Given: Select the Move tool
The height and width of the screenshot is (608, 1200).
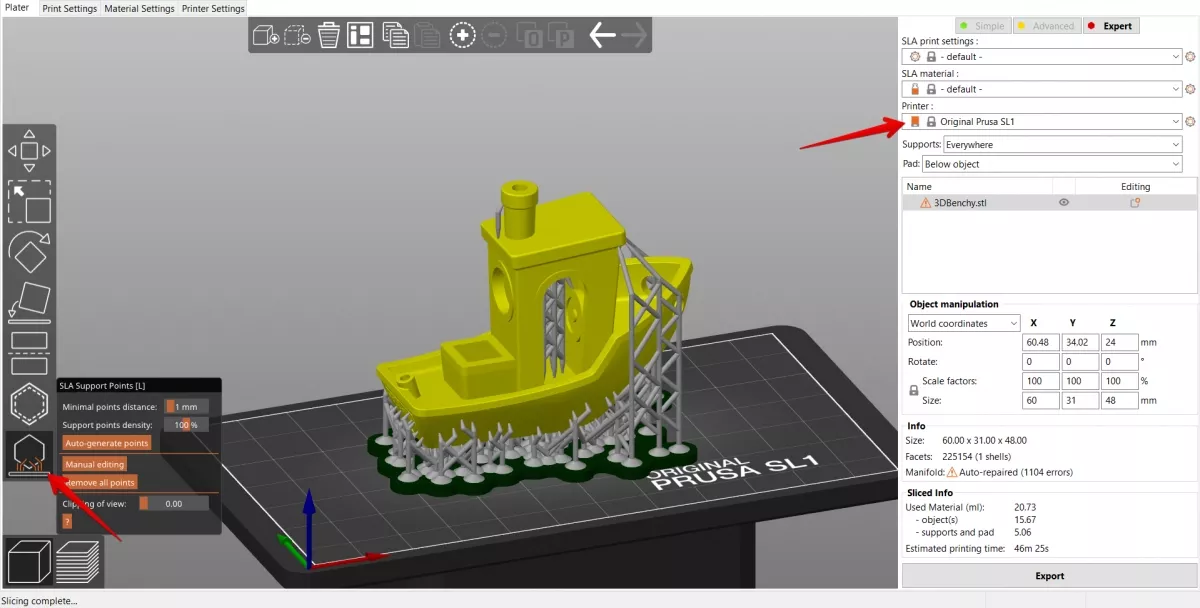Looking at the screenshot, I should [x=30, y=148].
